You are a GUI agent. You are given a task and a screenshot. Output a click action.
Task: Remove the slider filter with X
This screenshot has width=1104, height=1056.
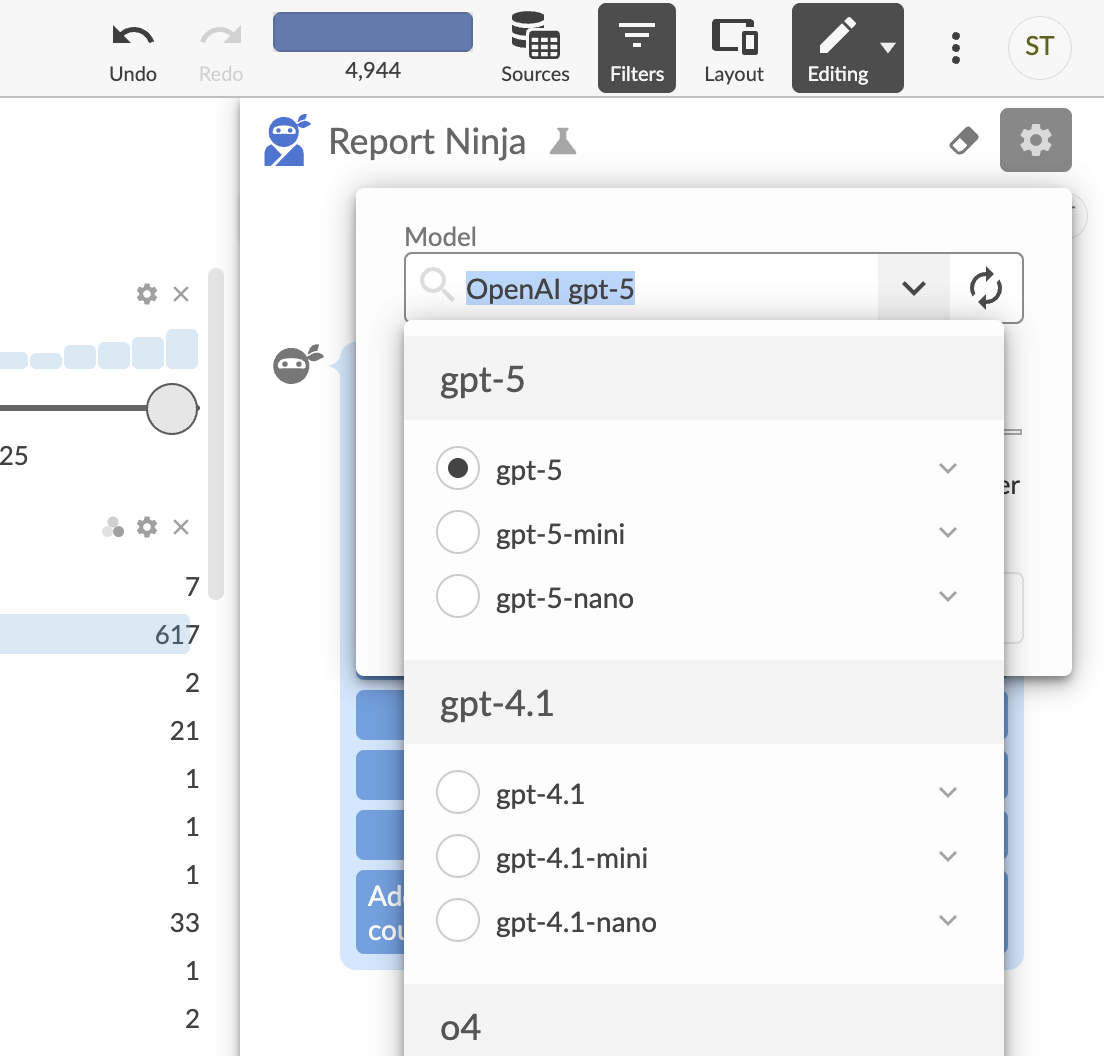coord(181,294)
